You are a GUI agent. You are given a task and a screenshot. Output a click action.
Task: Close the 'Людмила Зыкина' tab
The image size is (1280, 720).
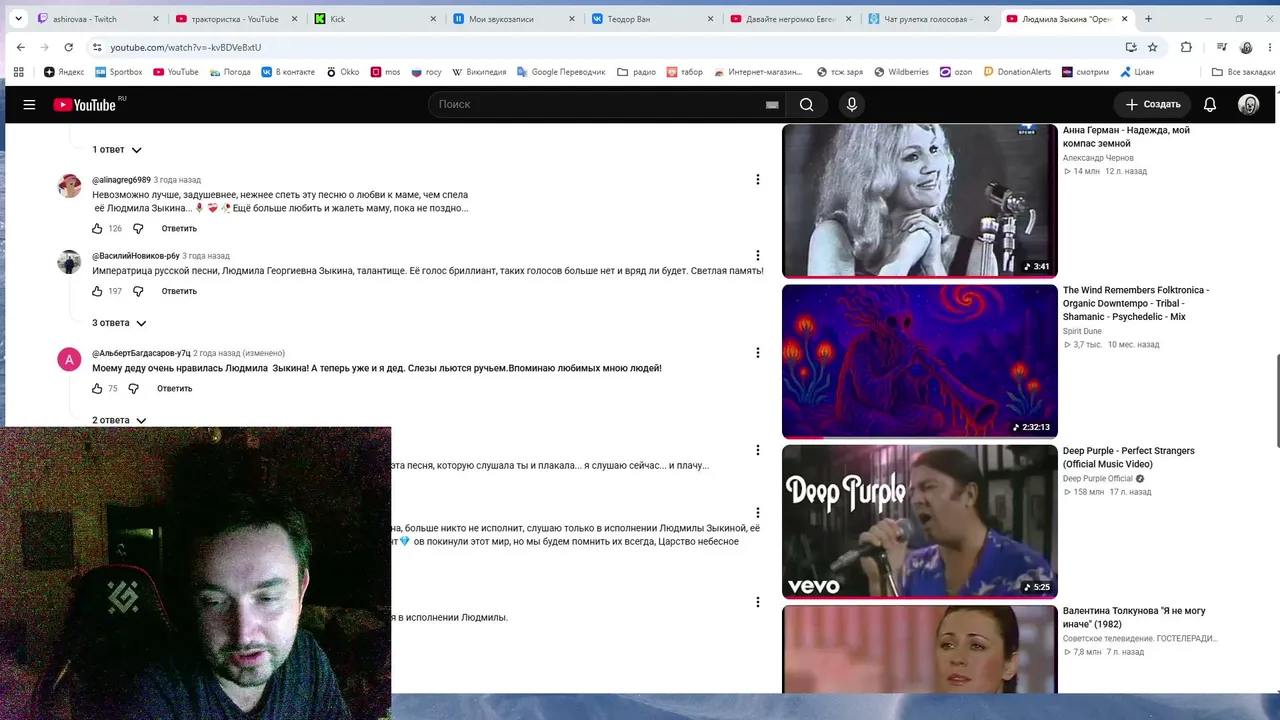1125,19
